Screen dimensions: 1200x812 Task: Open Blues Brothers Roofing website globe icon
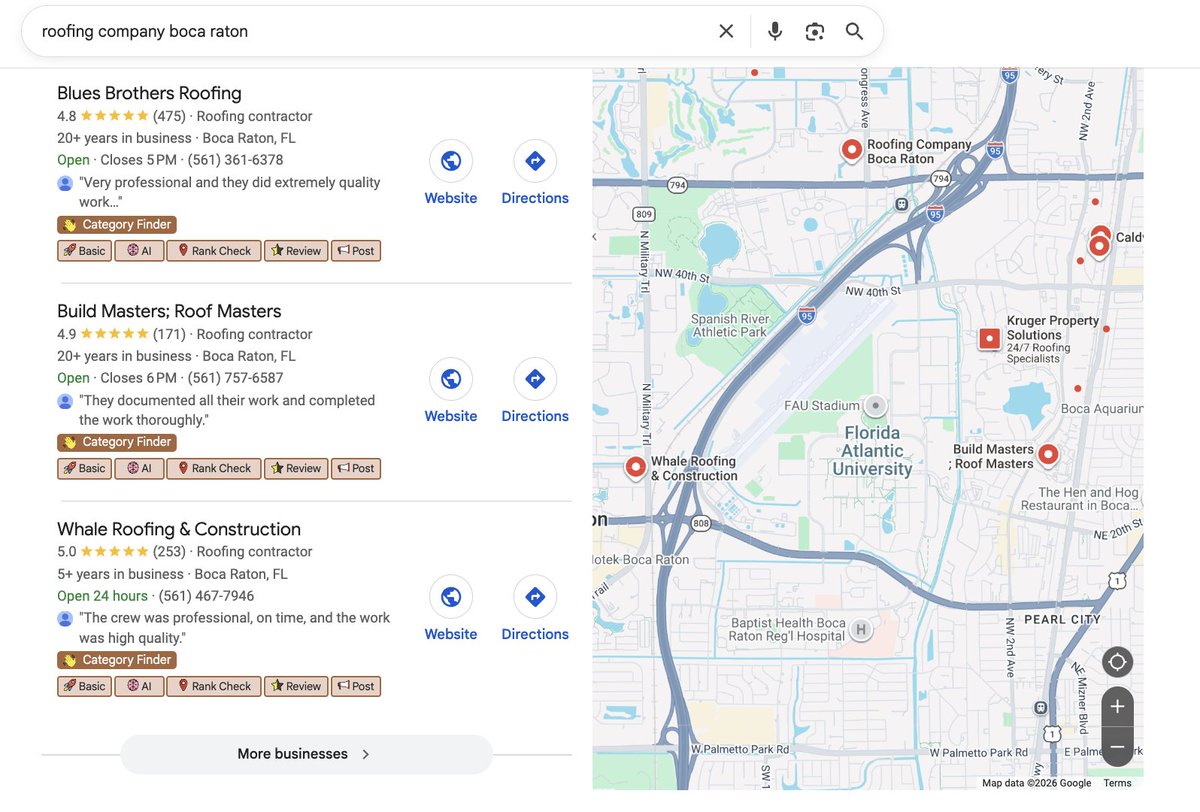click(x=451, y=160)
